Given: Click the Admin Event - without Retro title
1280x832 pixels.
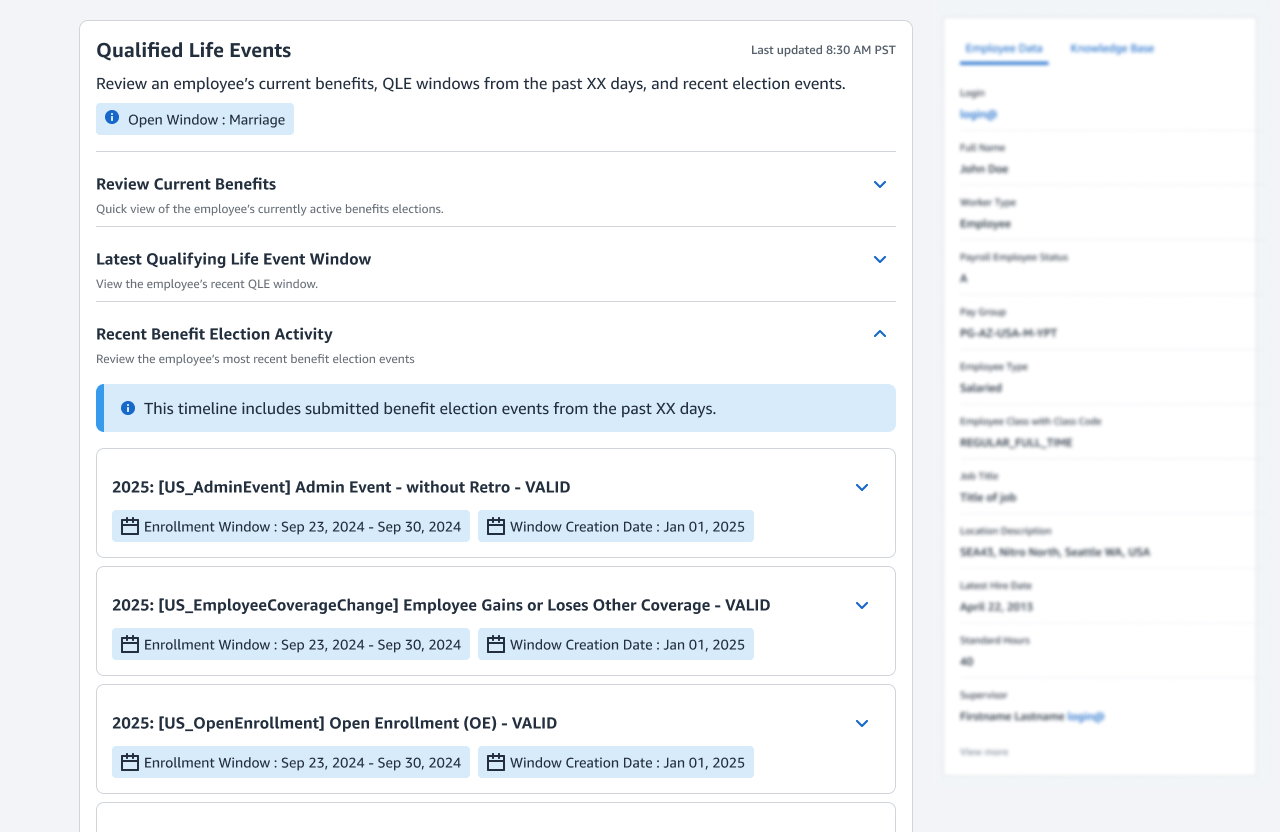Looking at the screenshot, I should click(341, 487).
